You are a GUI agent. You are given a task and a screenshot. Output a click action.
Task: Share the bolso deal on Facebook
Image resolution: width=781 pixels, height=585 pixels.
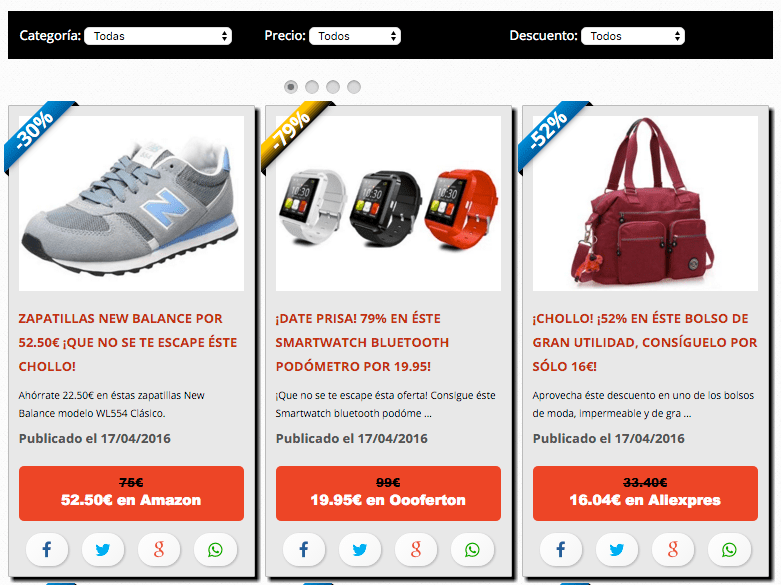click(x=561, y=550)
